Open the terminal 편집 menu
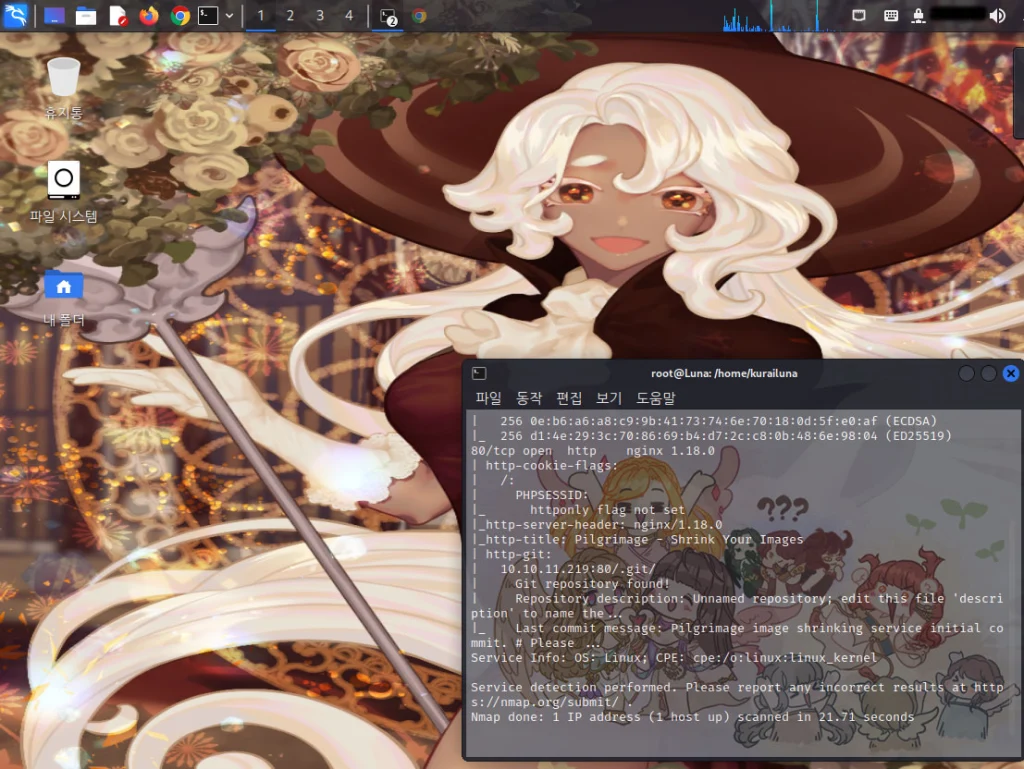Screen dimensions: 1024x769 (568, 398)
